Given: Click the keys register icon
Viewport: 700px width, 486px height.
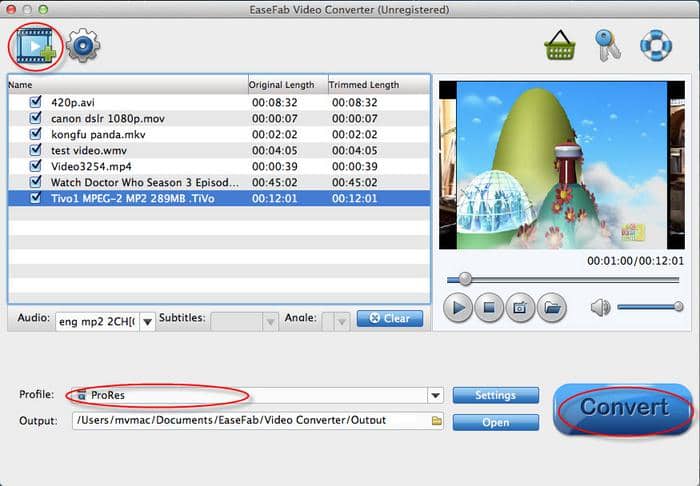Looking at the screenshot, I should point(608,46).
